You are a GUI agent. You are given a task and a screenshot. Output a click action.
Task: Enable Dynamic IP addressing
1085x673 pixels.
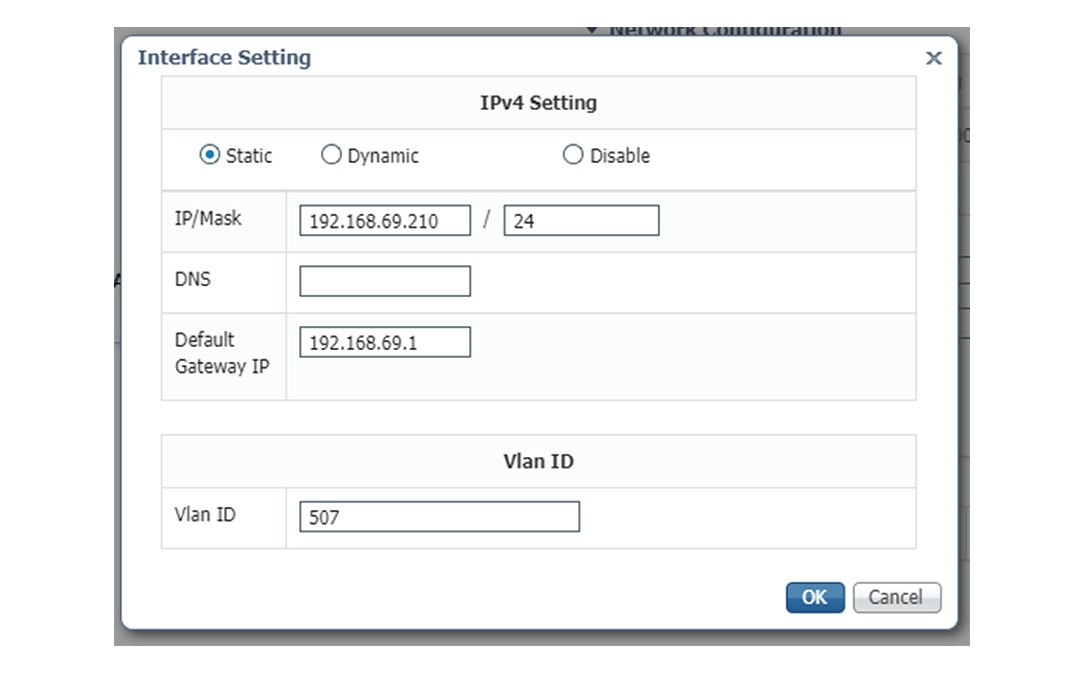tap(331, 155)
